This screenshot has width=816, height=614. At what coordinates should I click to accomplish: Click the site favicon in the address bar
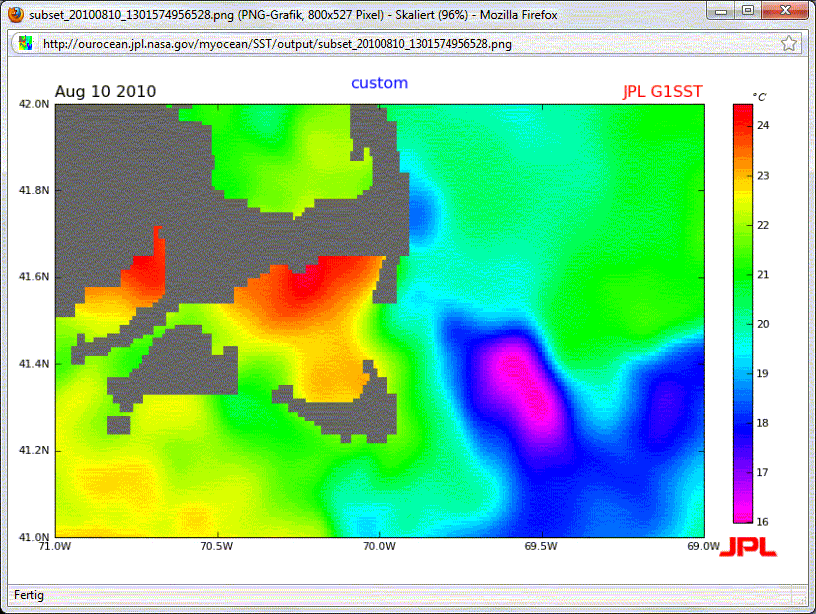coord(26,43)
